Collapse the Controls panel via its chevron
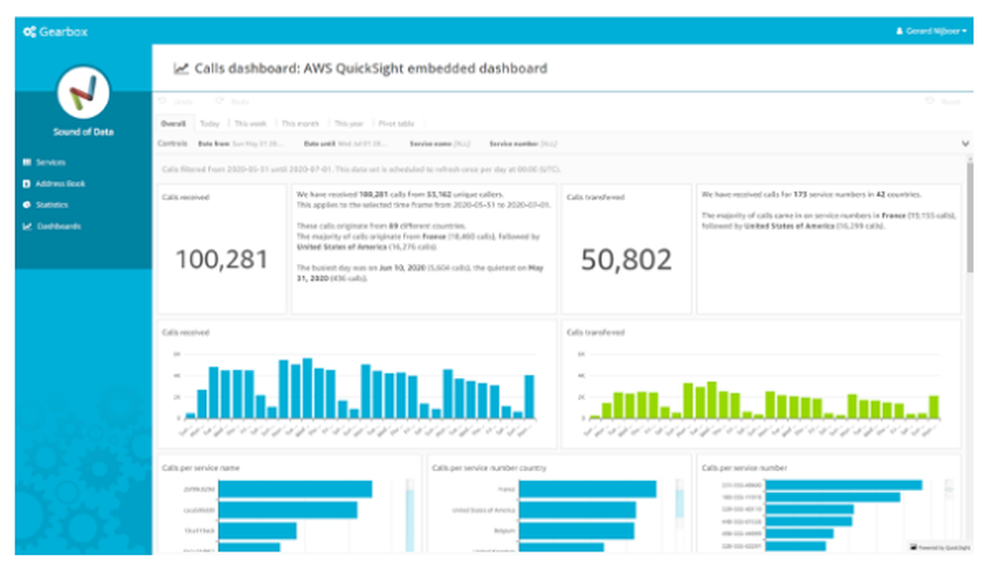Image resolution: width=1000 pixels, height=583 pixels. pos(965,144)
